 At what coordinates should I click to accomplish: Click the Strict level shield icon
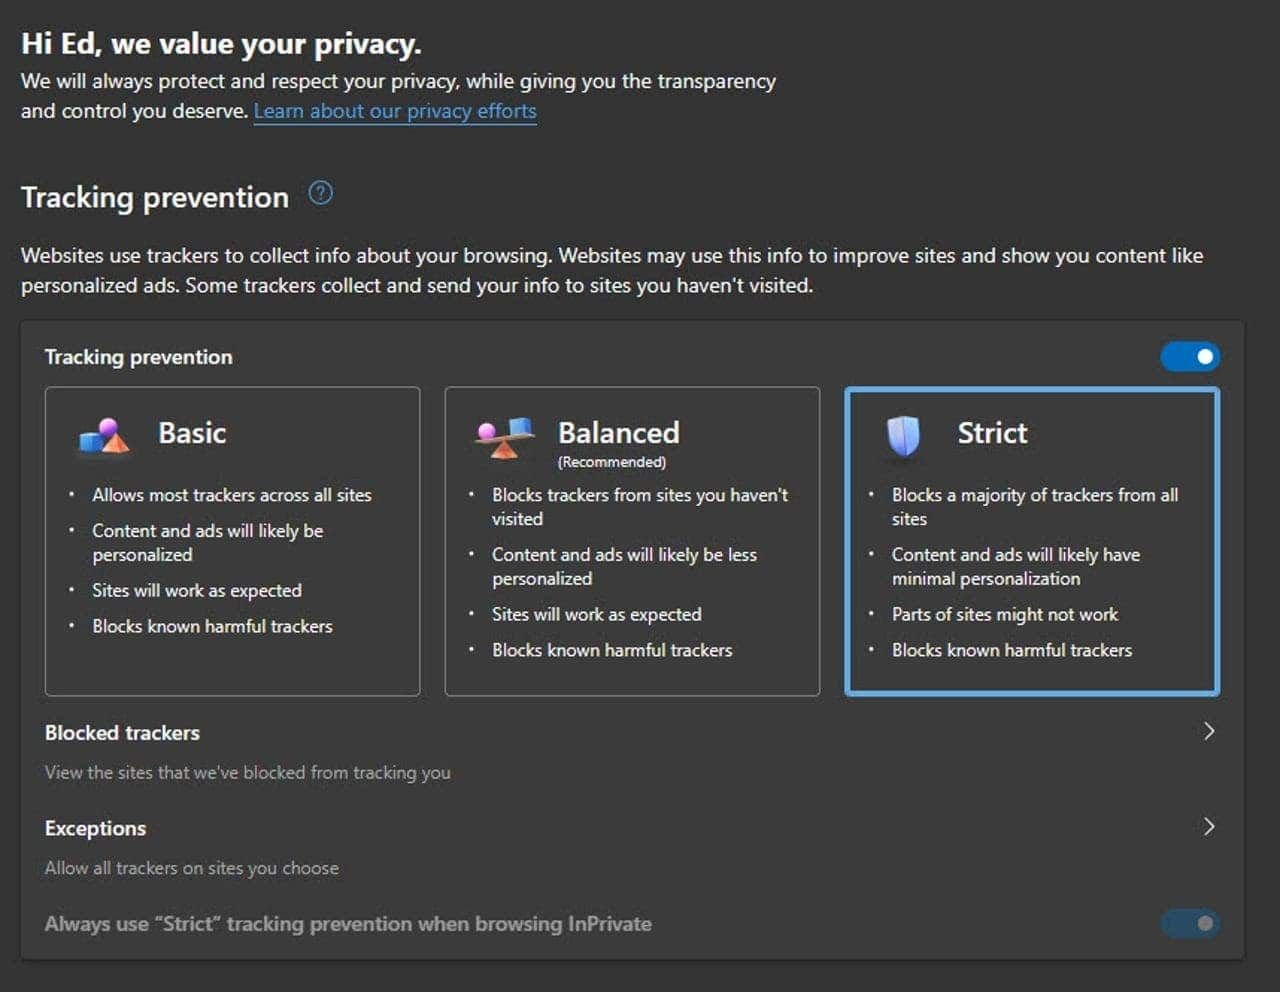point(903,436)
